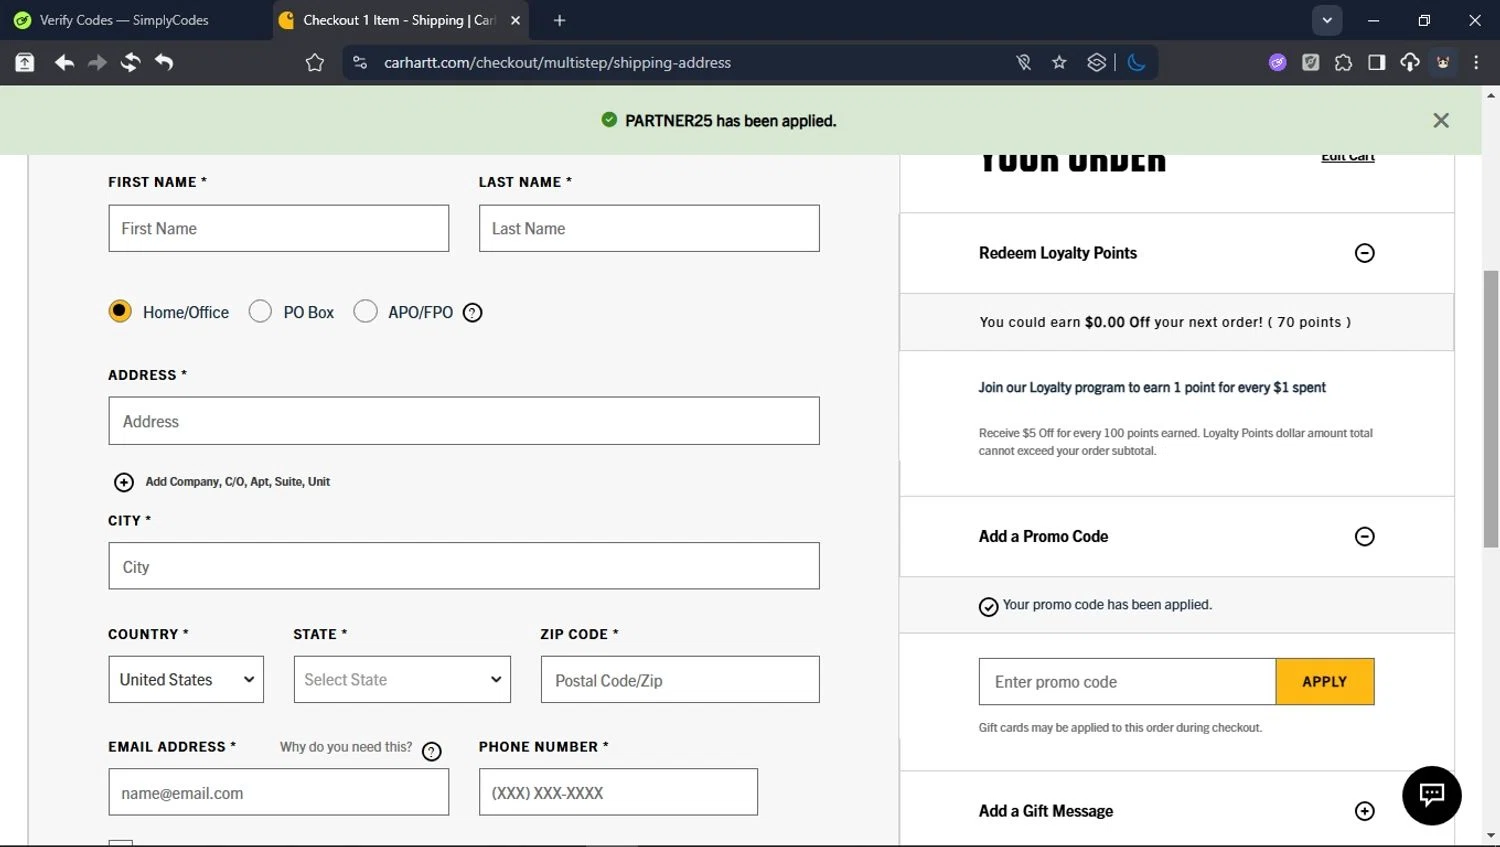Focus the City input field
The width and height of the screenshot is (1500, 847).
coord(464,566)
